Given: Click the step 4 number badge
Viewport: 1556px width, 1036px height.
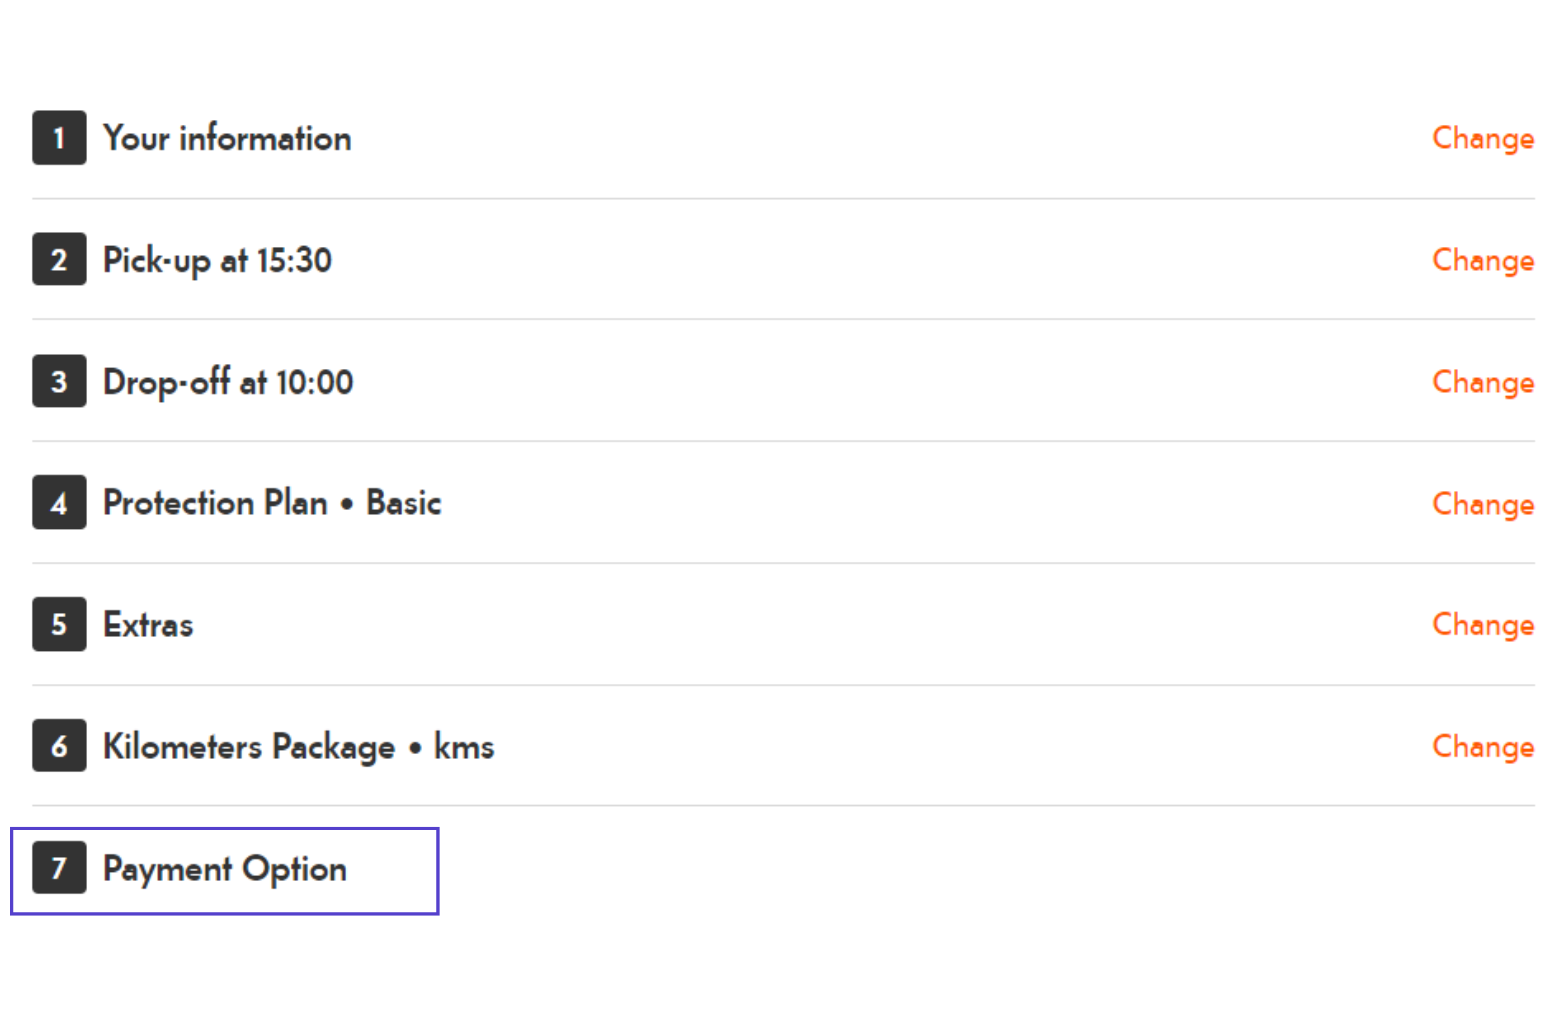Looking at the screenshot, I should click(x=59, y=503).
